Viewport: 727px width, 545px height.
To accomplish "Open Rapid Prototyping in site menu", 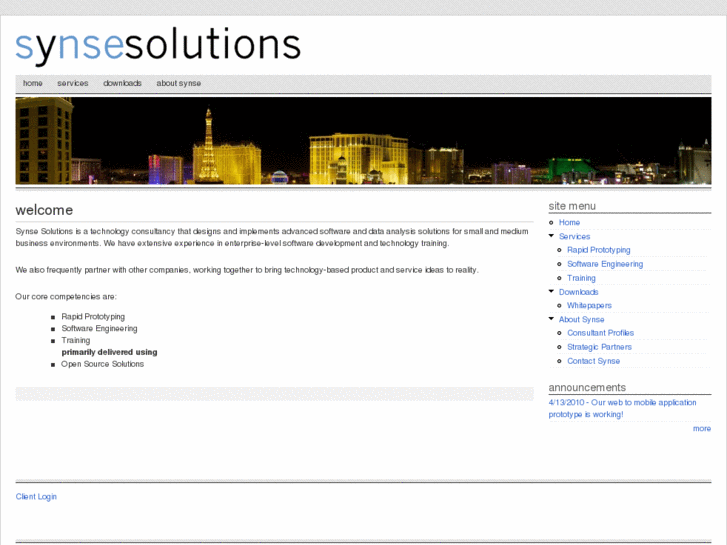I will coord(598,250).
